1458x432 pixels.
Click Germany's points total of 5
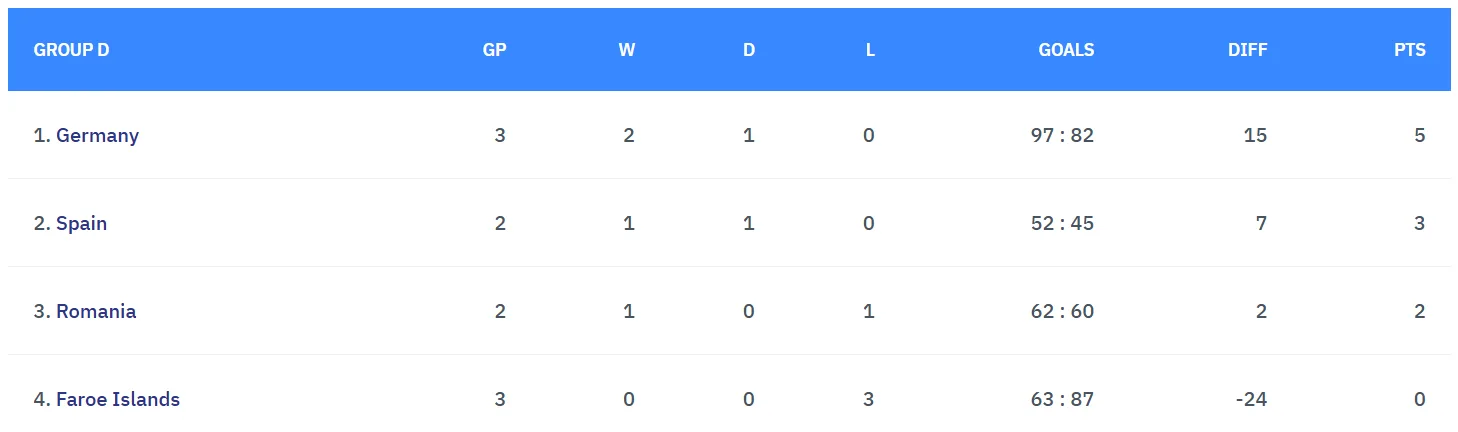[1420, 135]
